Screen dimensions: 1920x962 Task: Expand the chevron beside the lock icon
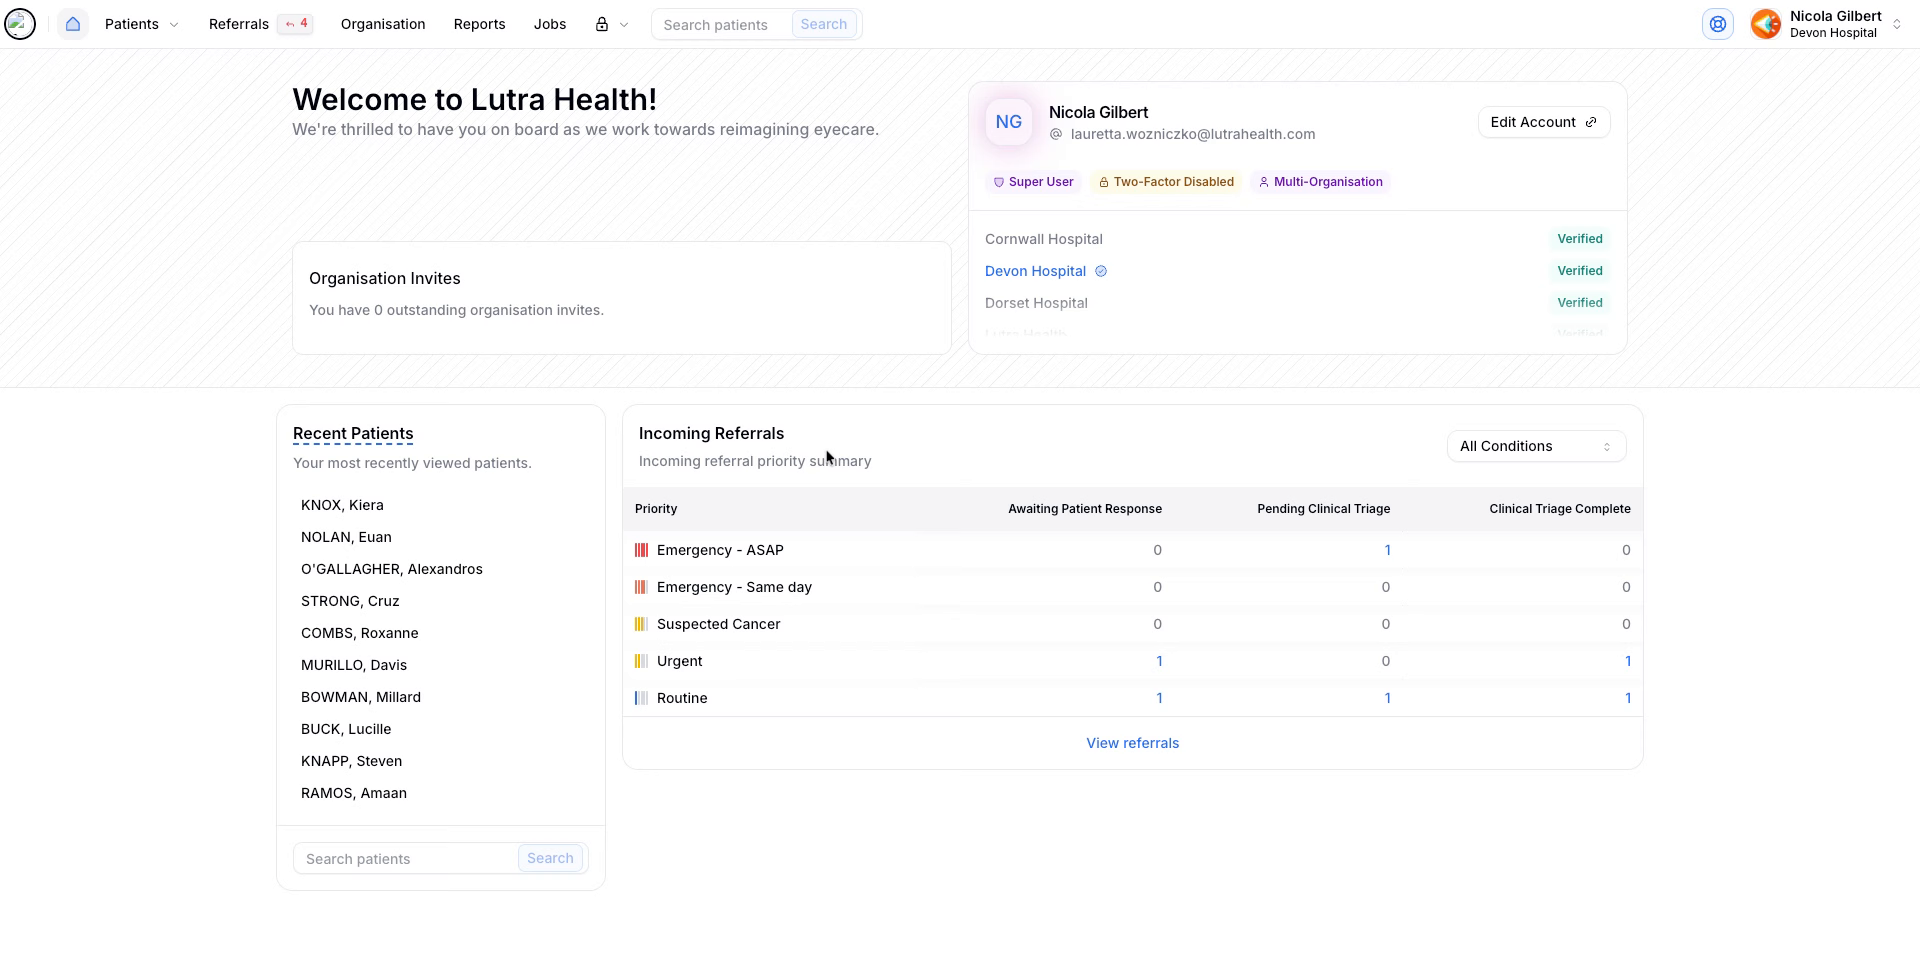tap(624, 24)
